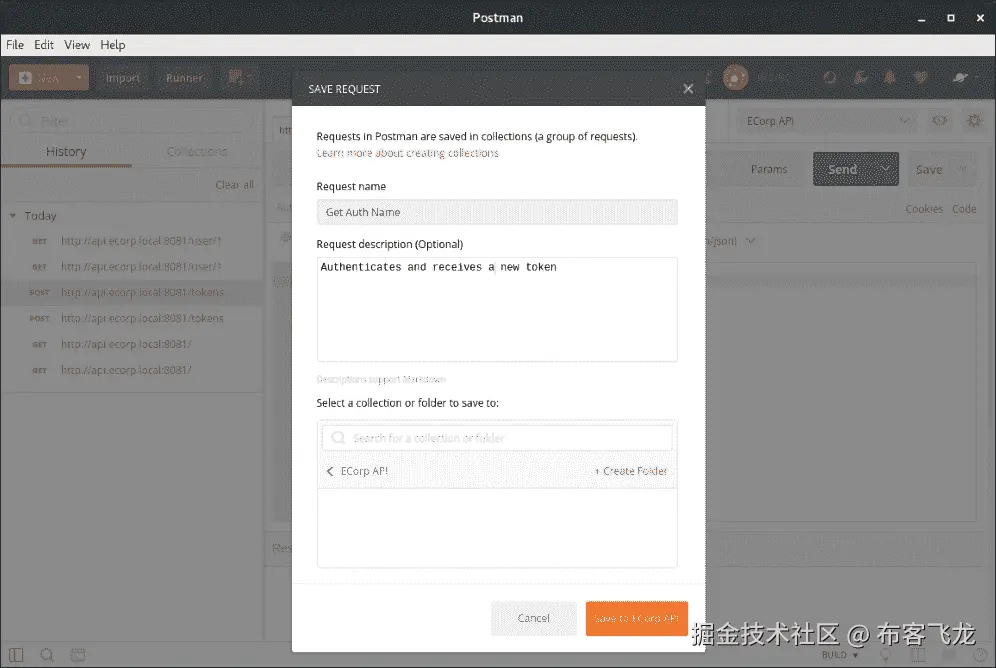Open the File menu

tap(15, 45)
